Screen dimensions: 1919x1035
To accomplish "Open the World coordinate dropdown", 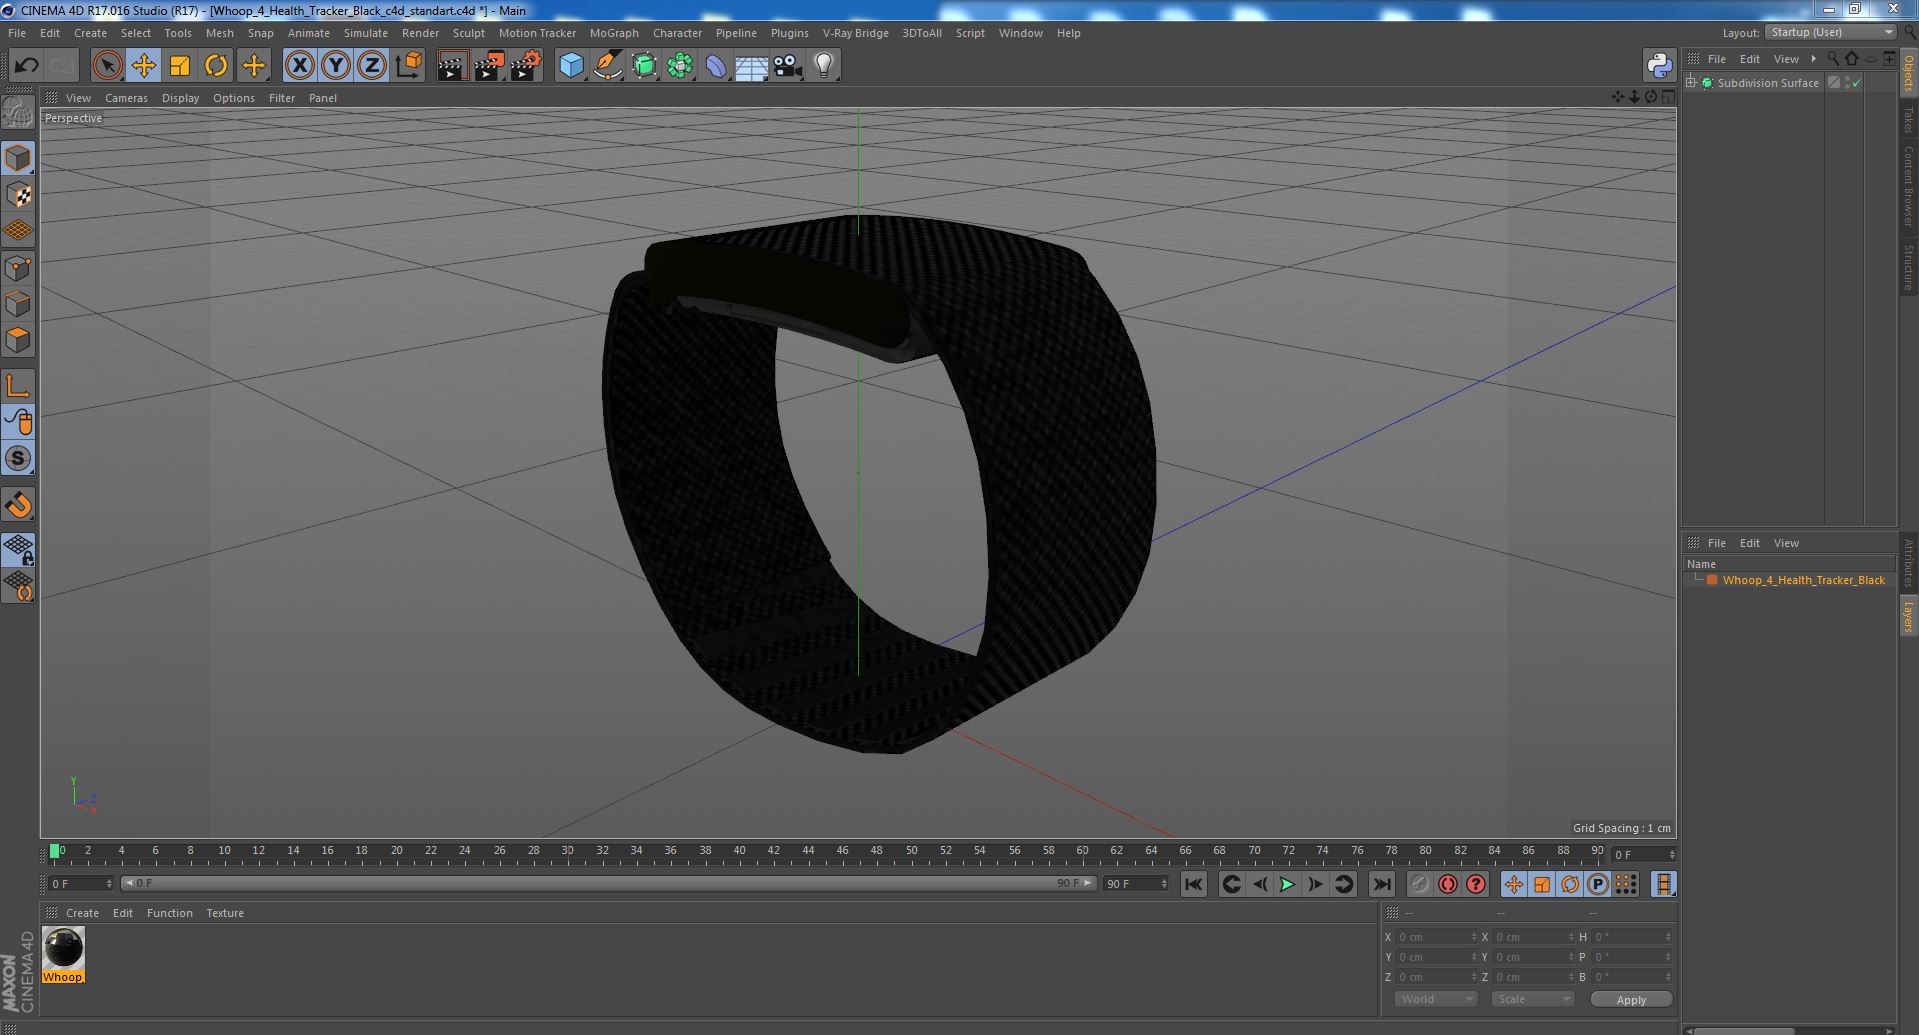I will [x=1435, y=999].
